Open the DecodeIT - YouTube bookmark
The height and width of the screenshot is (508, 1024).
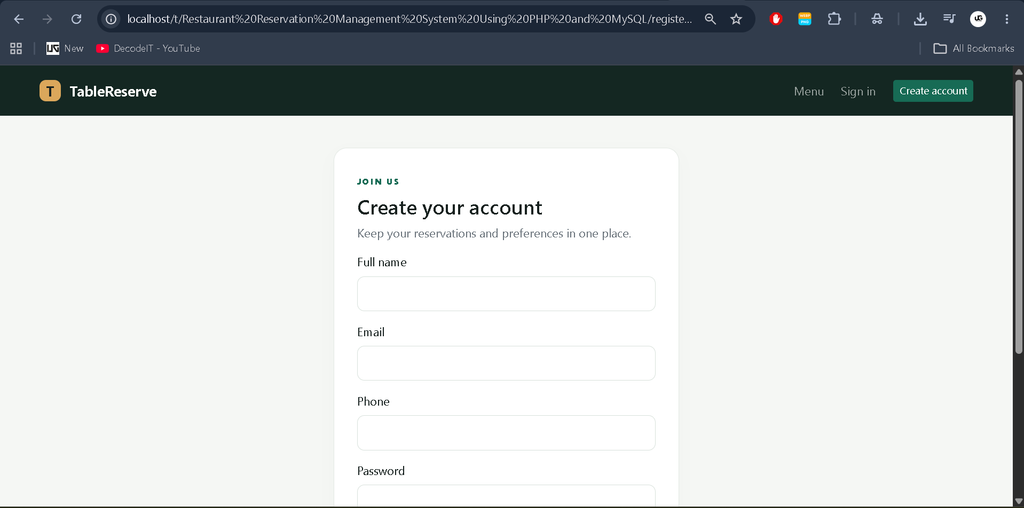(148, 48)
